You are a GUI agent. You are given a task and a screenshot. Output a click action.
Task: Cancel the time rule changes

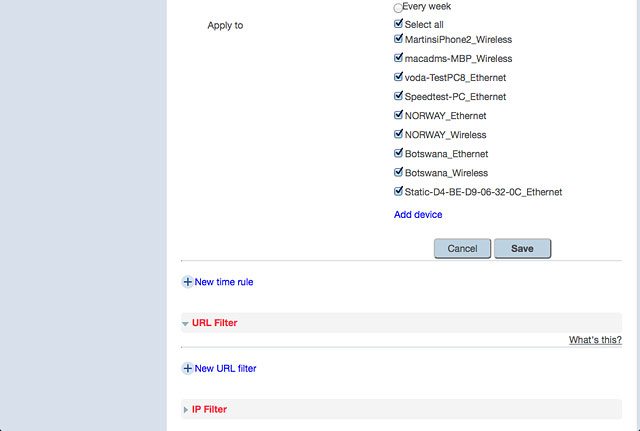pyautogui.click(x=462, y=249)
